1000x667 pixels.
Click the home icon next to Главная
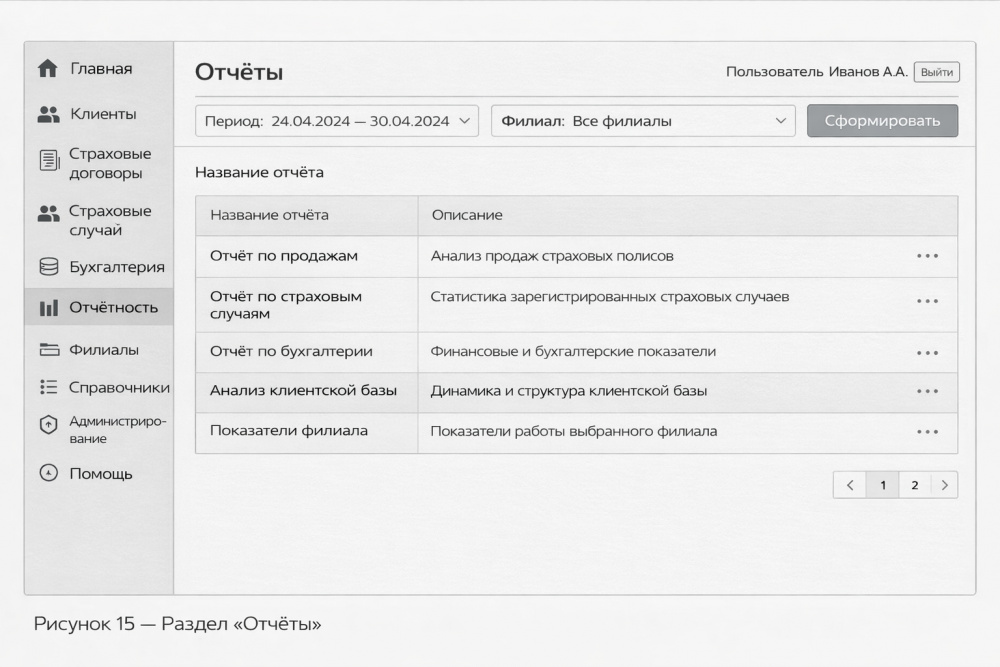(x=47, y=69)
